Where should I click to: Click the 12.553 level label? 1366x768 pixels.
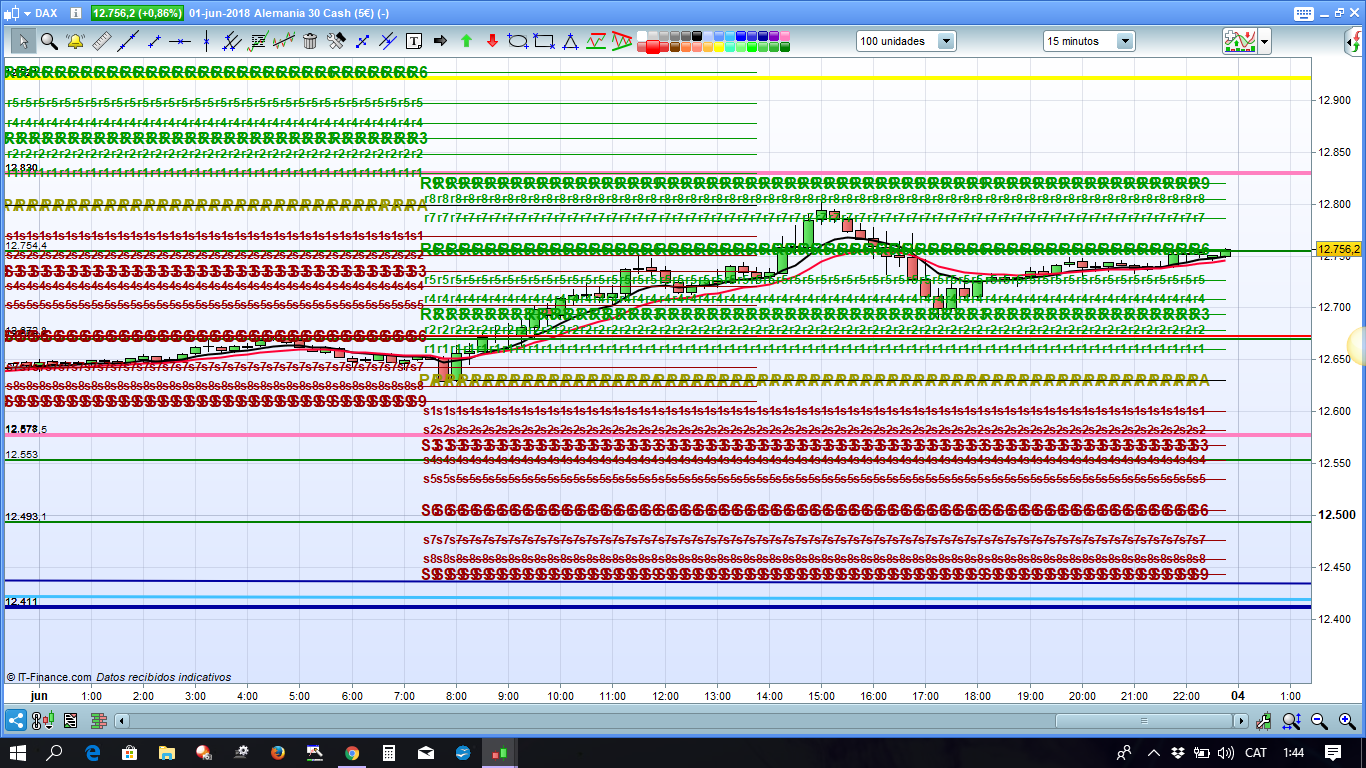coord(22,454)
